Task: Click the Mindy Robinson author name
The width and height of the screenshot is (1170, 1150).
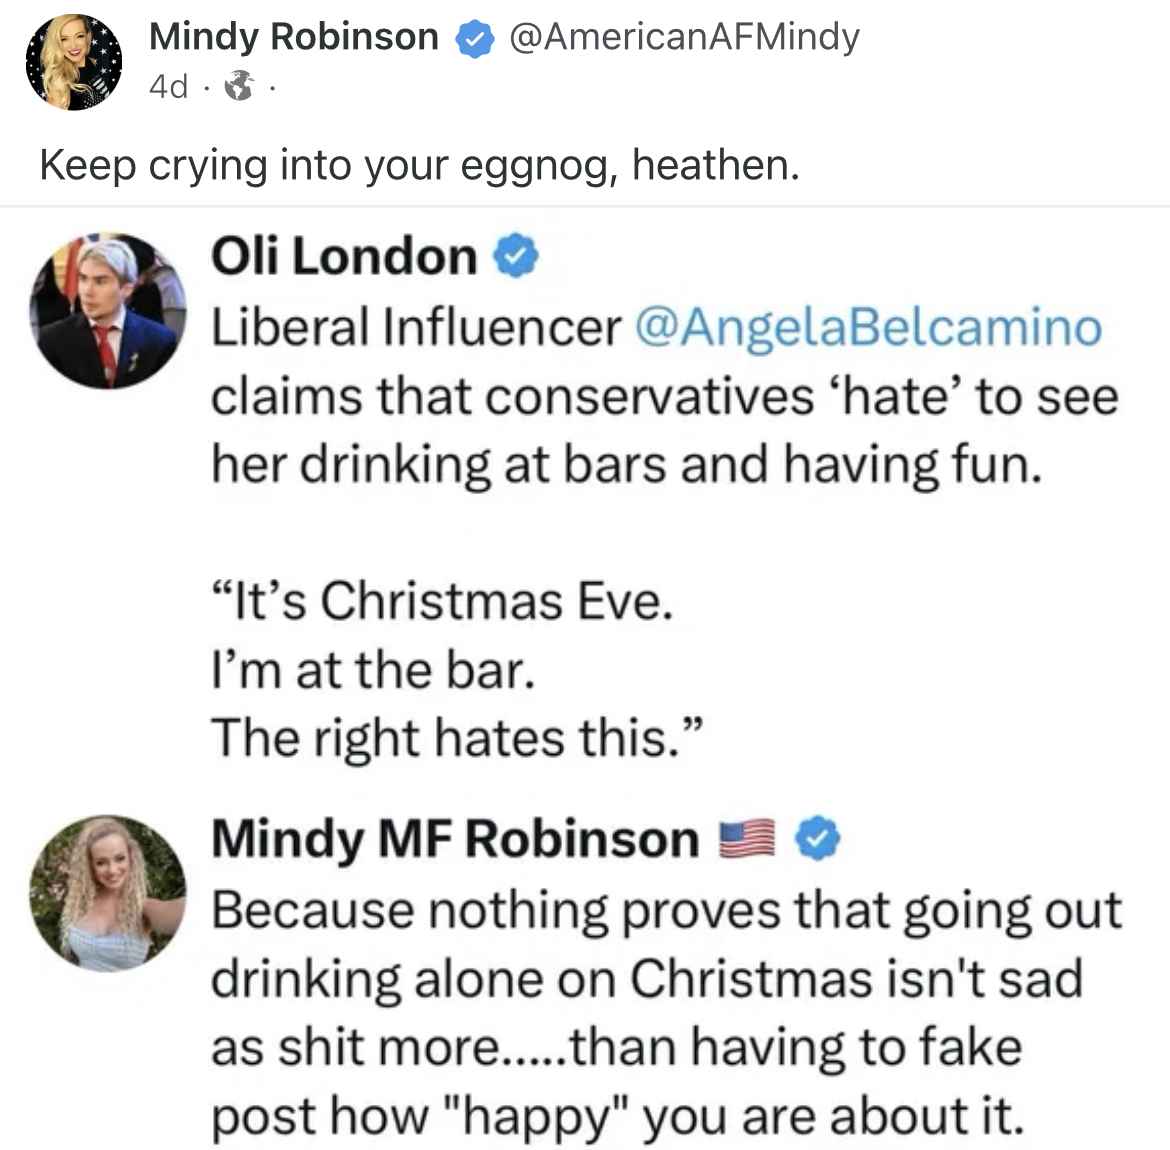Action: pos(293,37)
